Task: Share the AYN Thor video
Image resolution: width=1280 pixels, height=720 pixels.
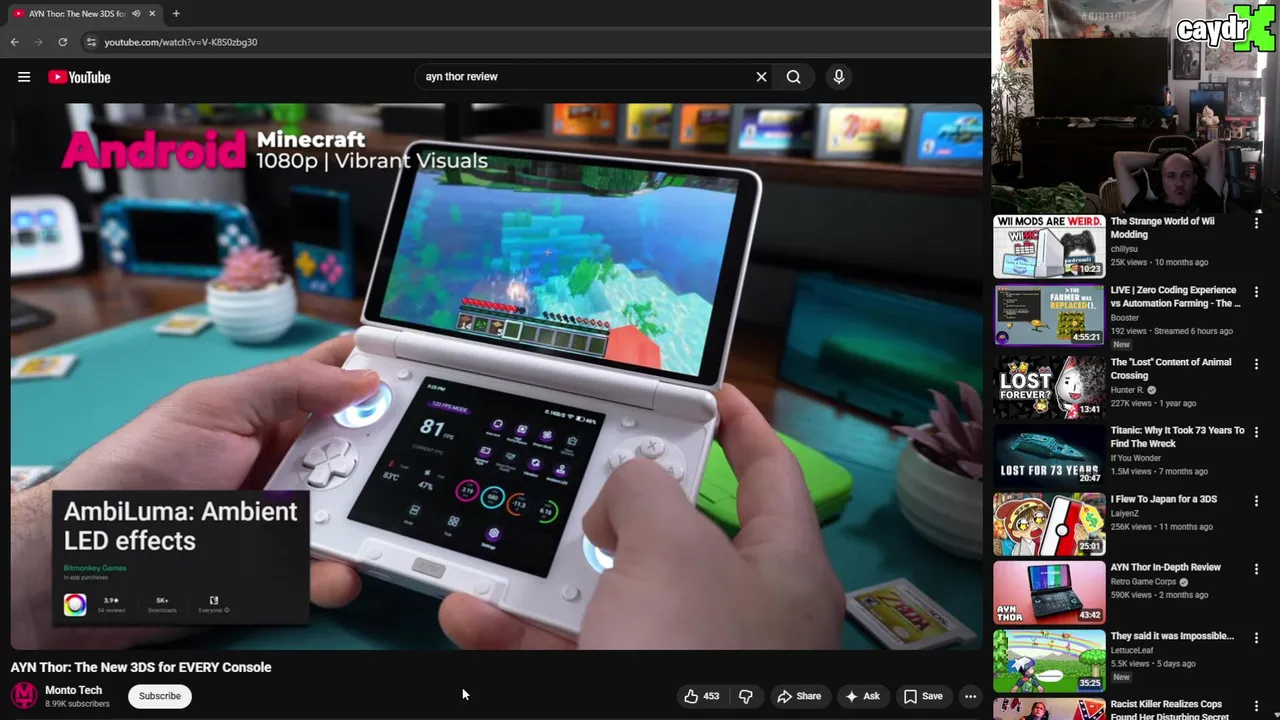Action: [799, 696]
